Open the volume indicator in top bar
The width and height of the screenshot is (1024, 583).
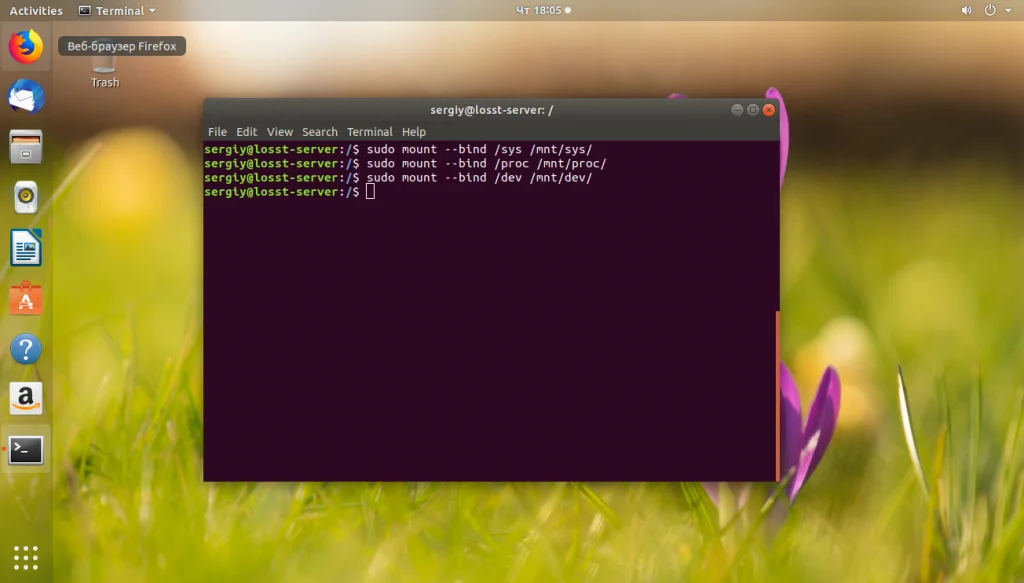pos(966,10)
